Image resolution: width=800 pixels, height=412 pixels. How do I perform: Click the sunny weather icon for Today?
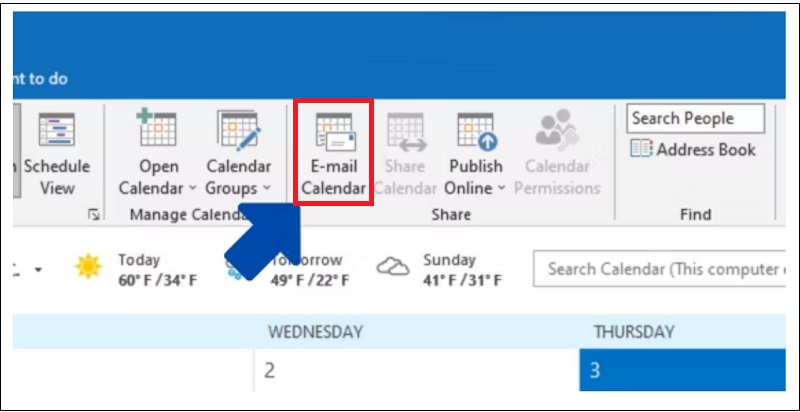coord(89,267)
